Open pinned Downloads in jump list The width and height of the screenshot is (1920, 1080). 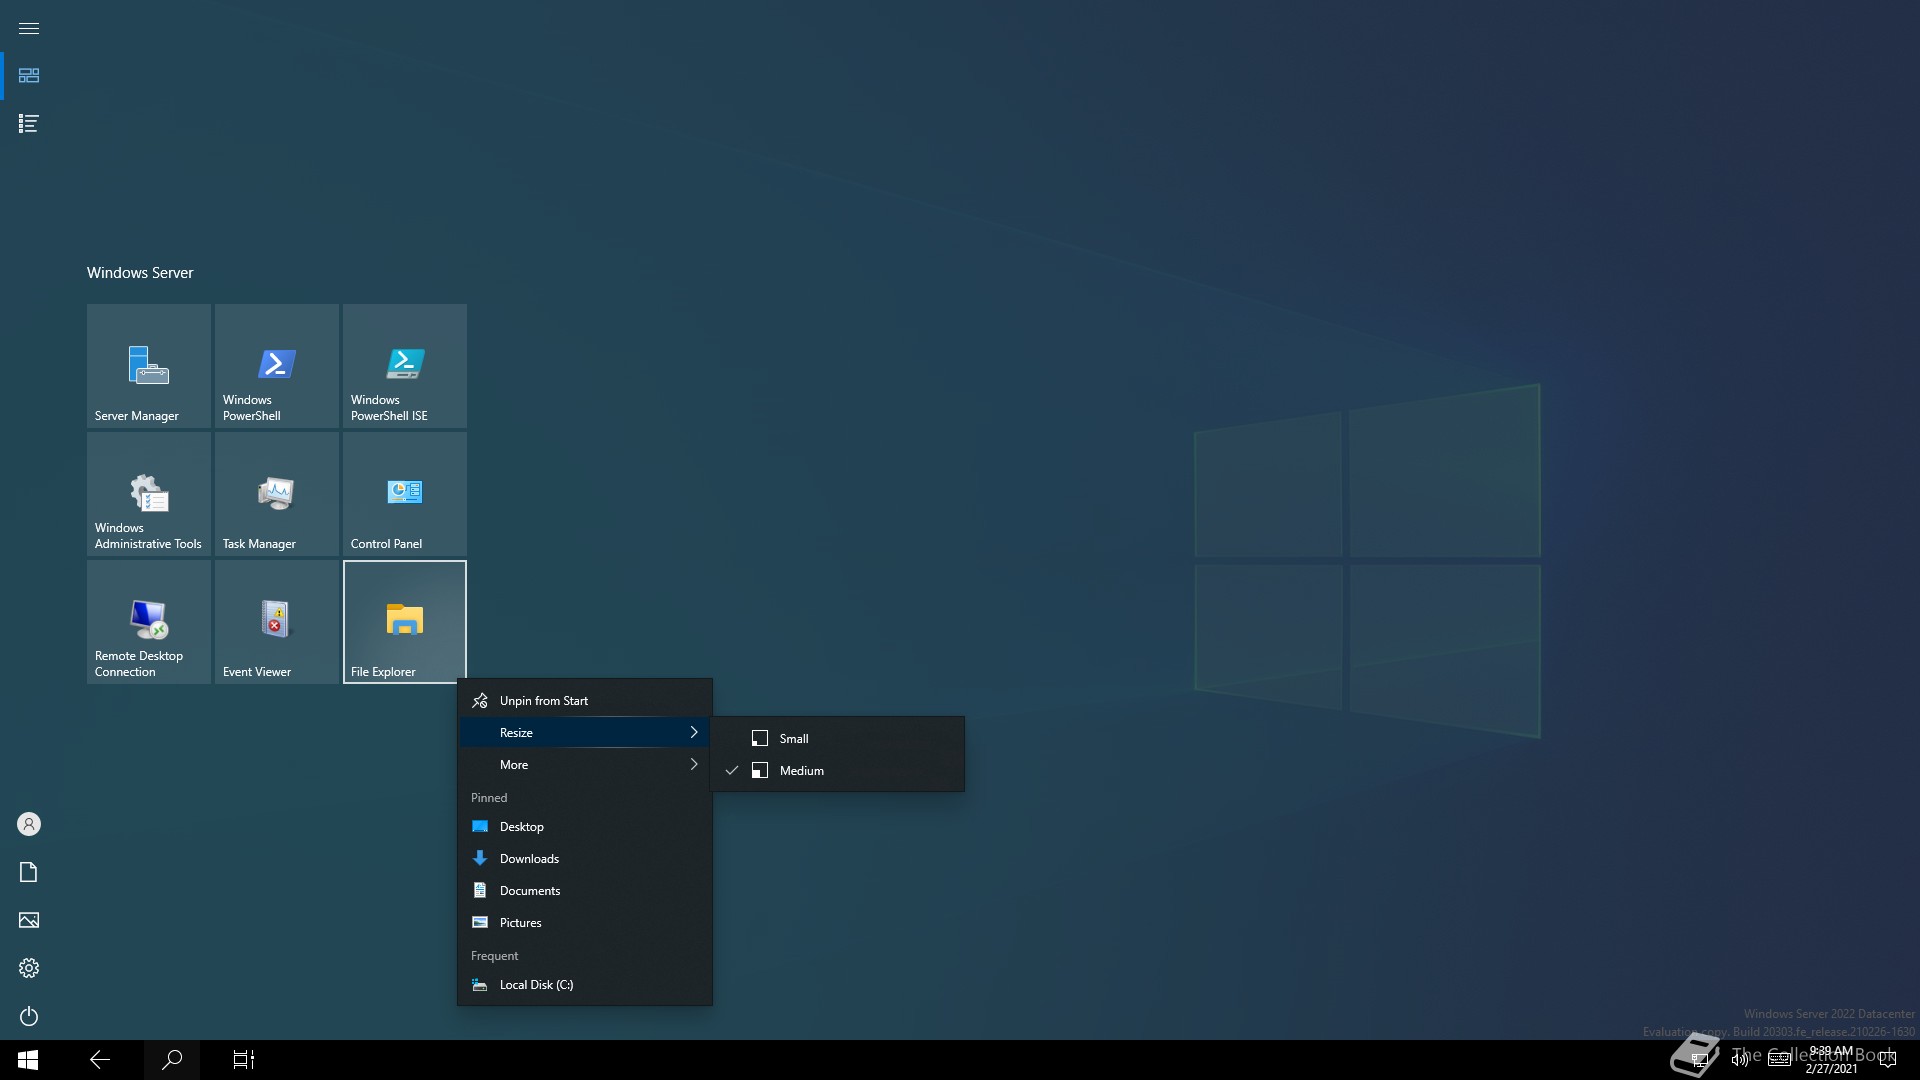point(585,859)
